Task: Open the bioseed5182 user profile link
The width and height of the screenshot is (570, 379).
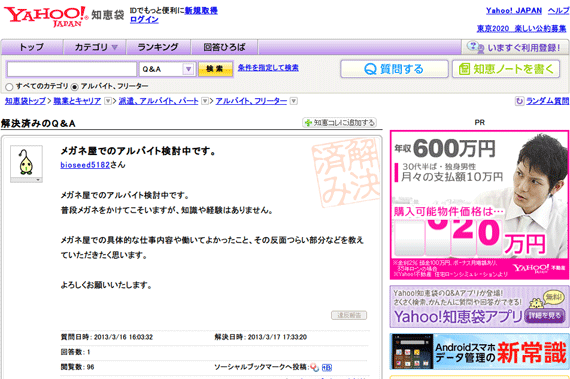Action: tap(85, 165)
